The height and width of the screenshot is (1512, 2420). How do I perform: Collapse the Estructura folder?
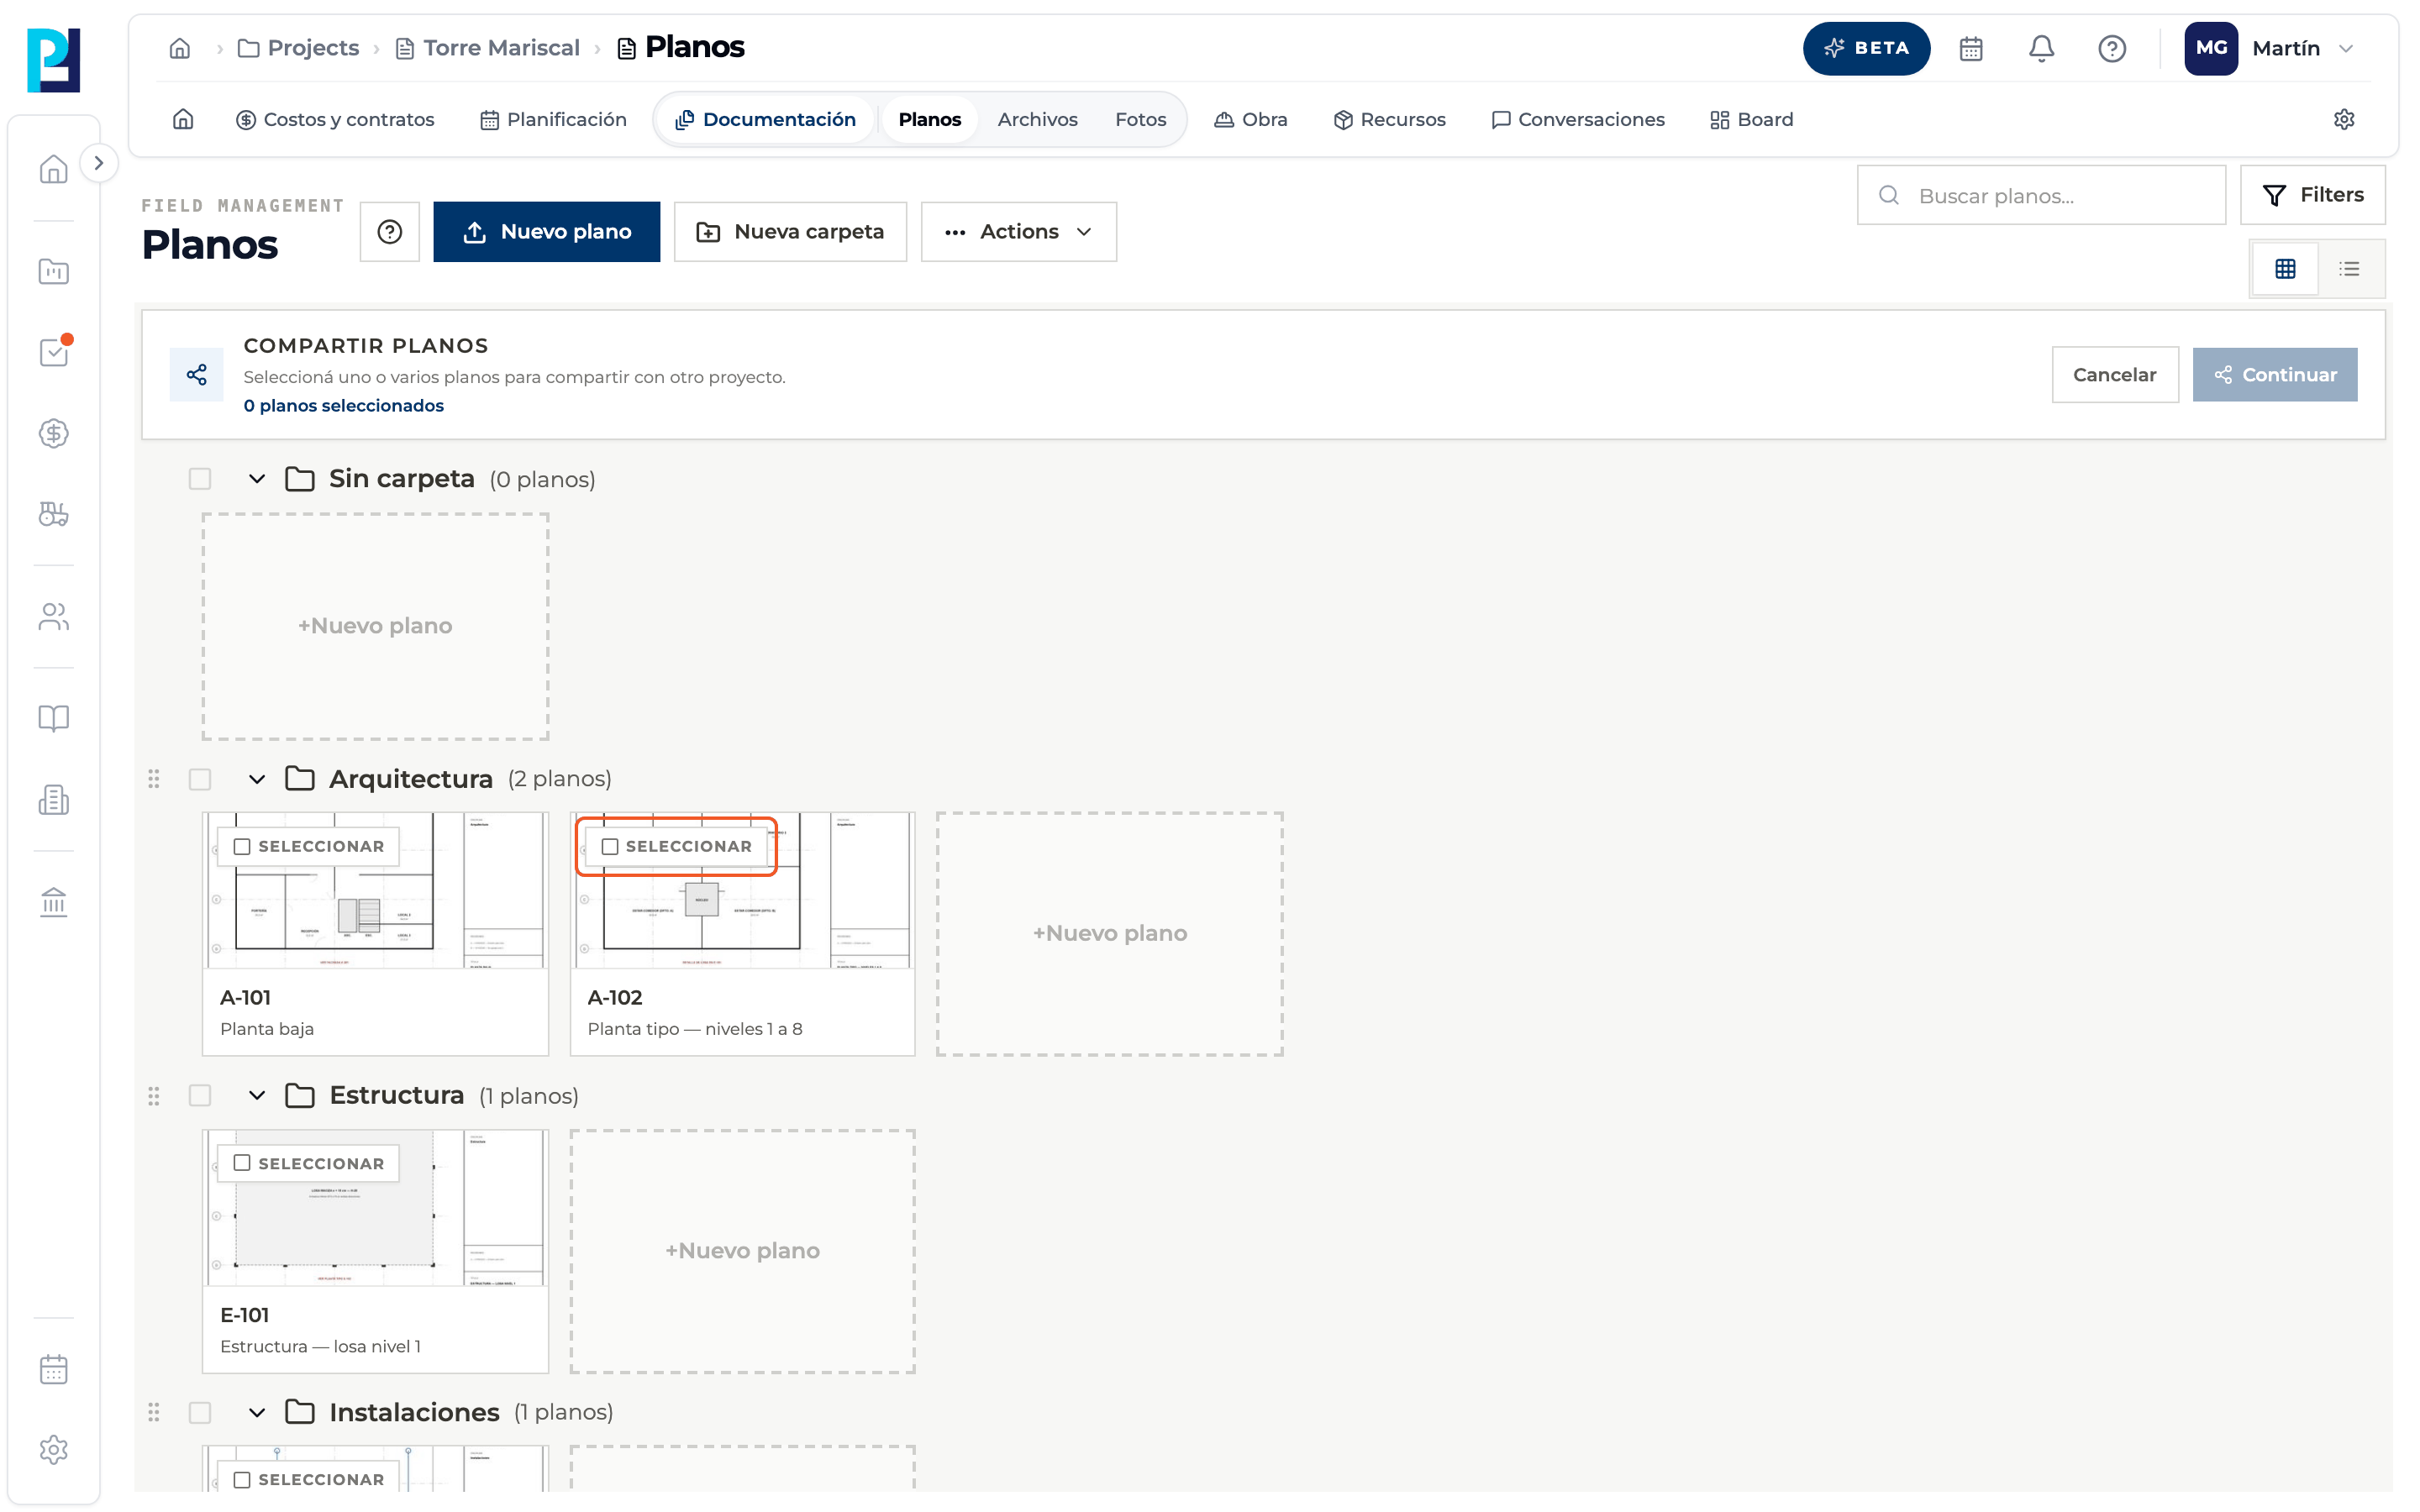click(x=257, y=1095)
